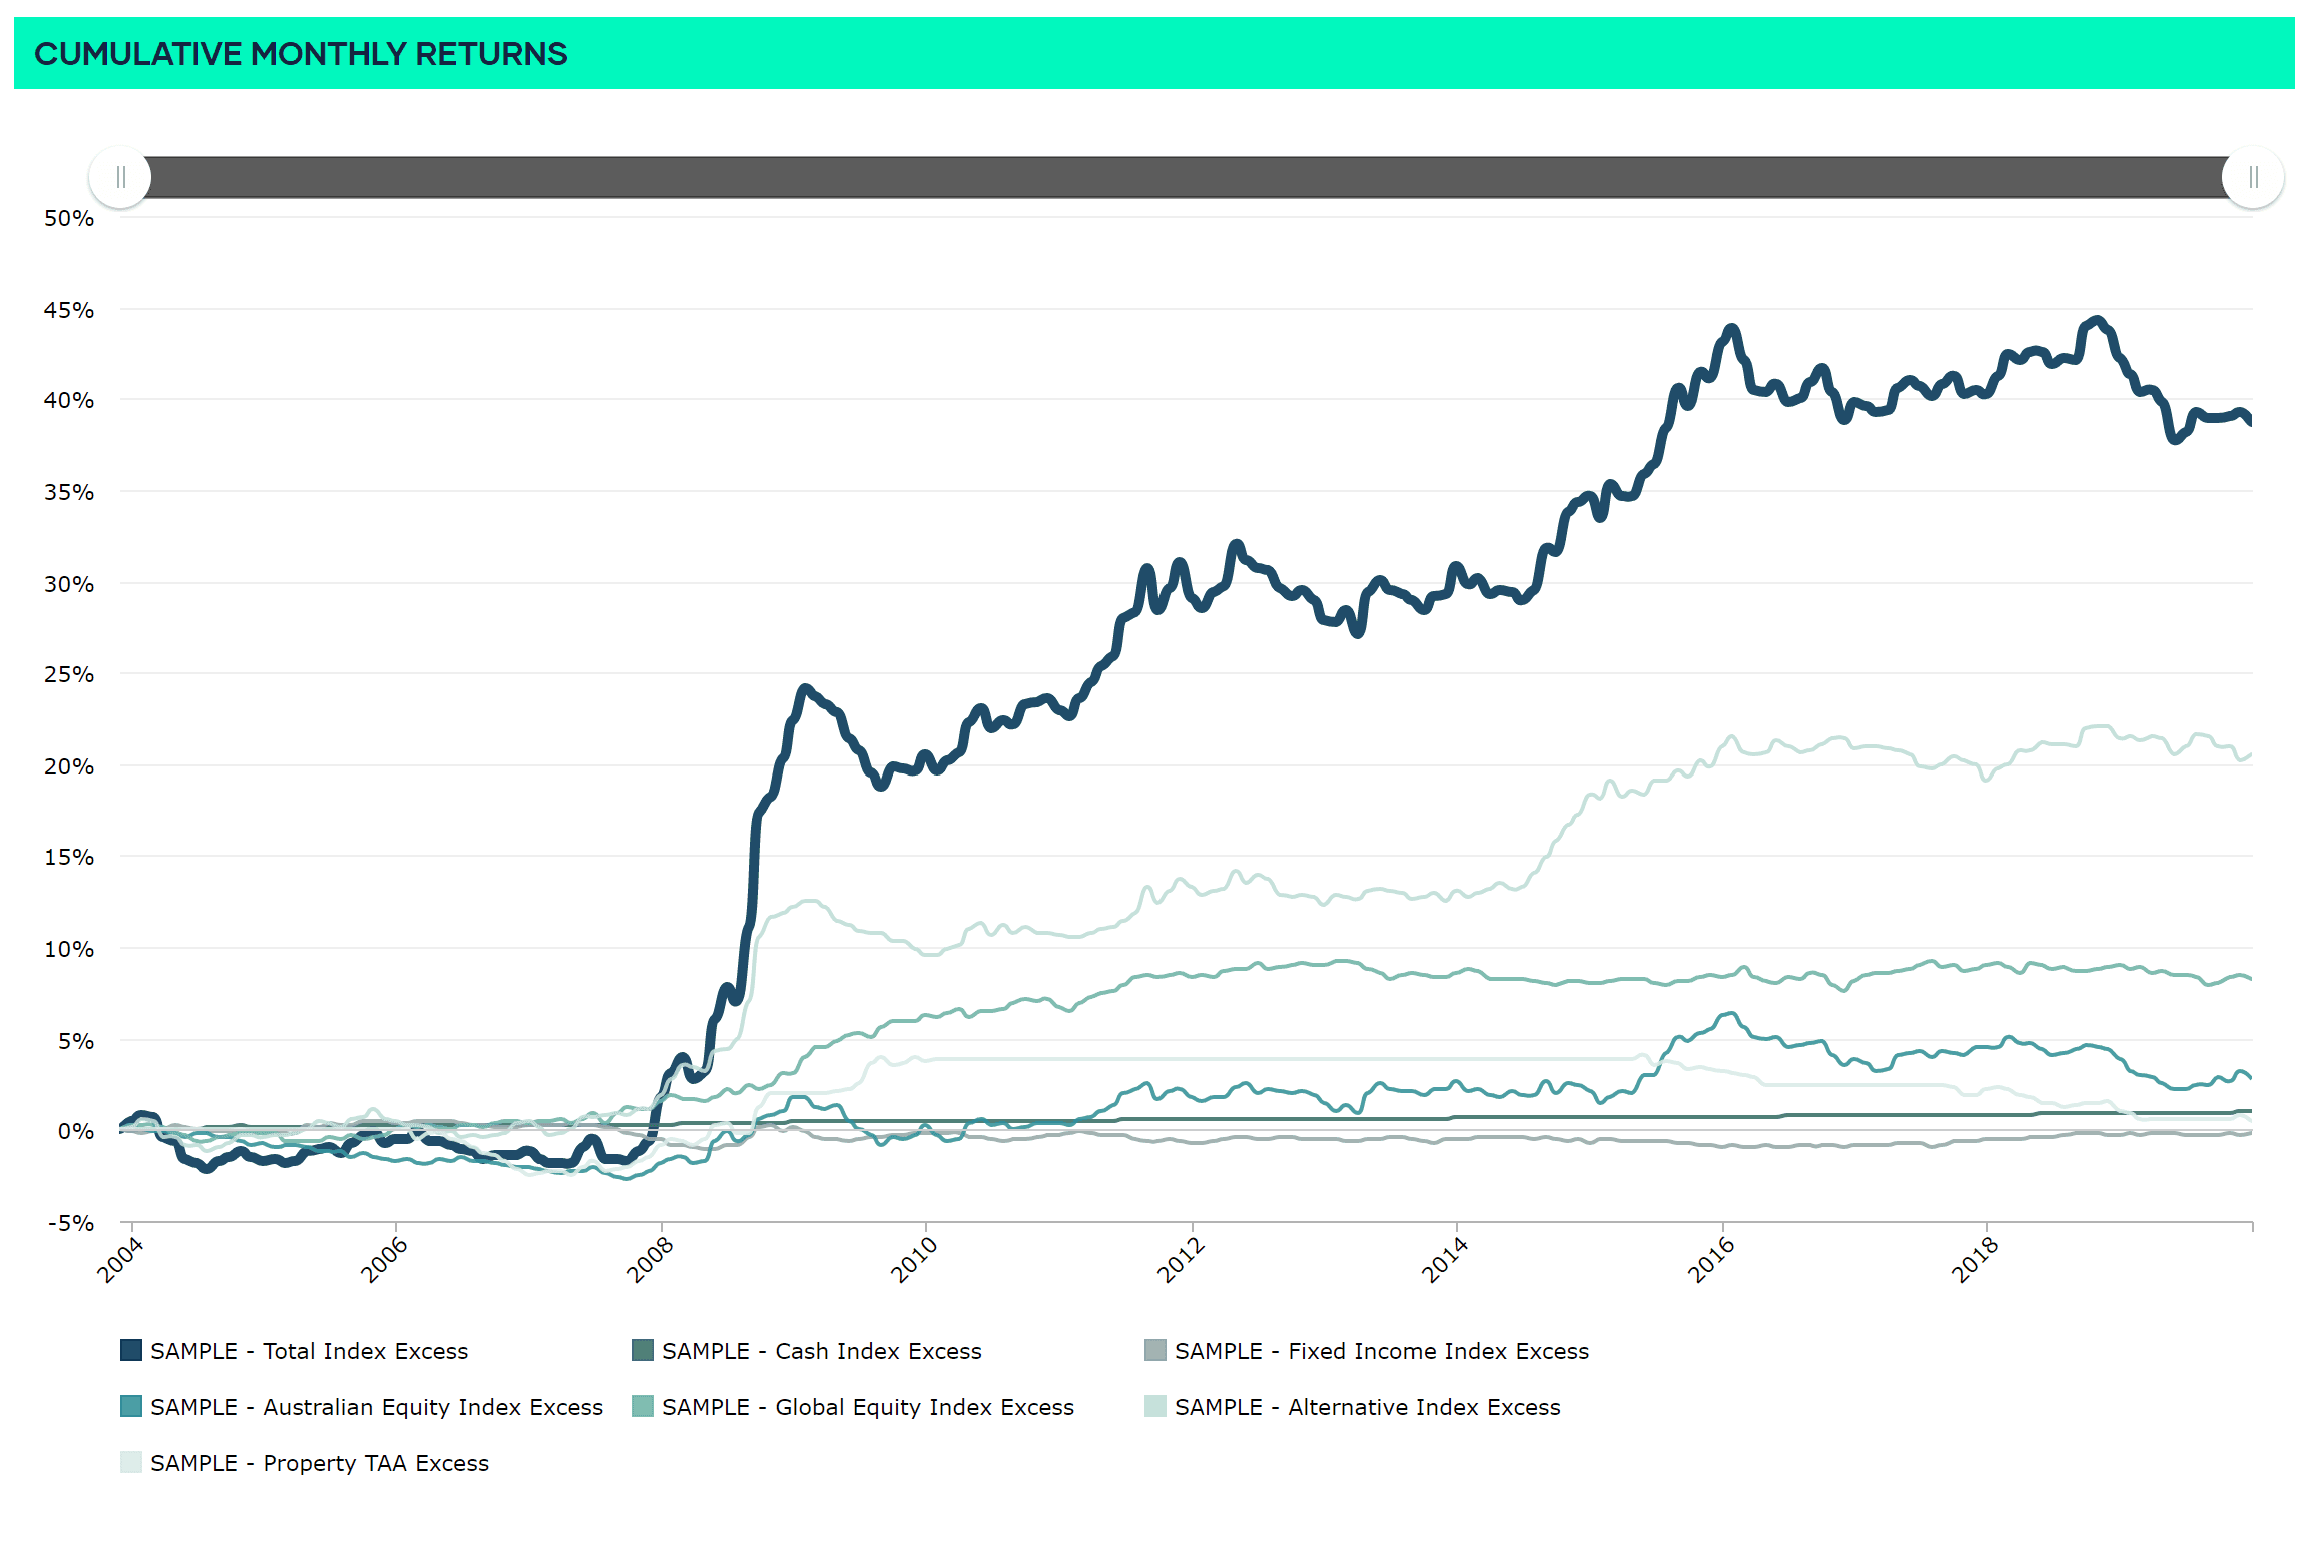This screenshot has width=2312, height=1544.
Task: Click the right range slider handle
Action: 2252,178
